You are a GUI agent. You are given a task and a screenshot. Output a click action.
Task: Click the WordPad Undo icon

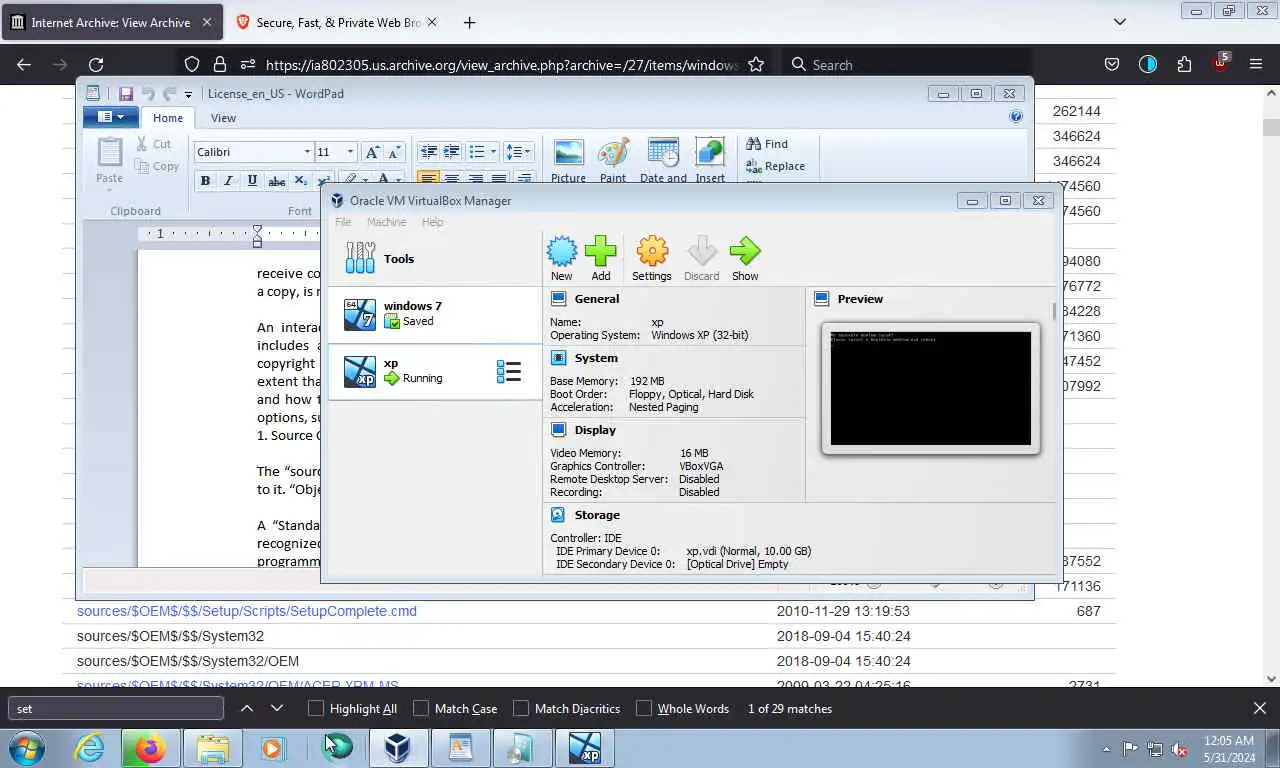[148, 94]
